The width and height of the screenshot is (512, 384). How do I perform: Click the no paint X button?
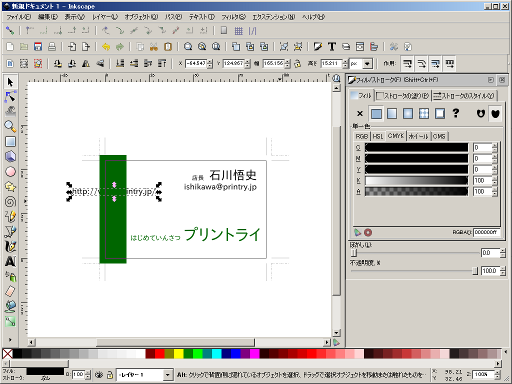tap(360, 114)
